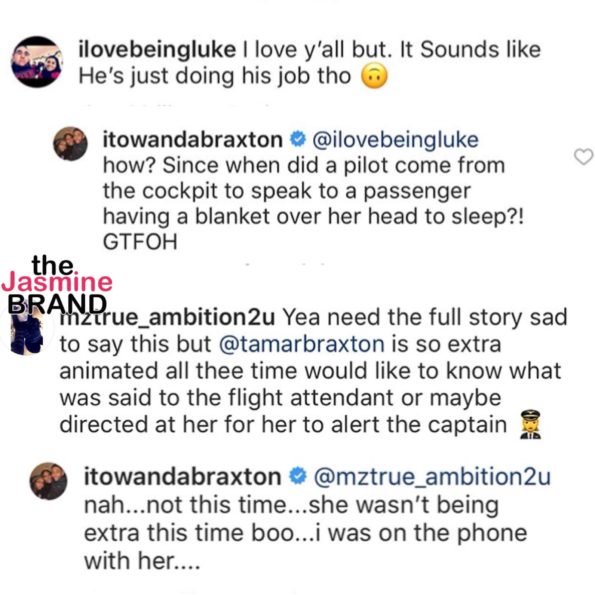The image size is (595, 595).
Task: Click the 'GTFOH' comment text
Action: [140, 242]
